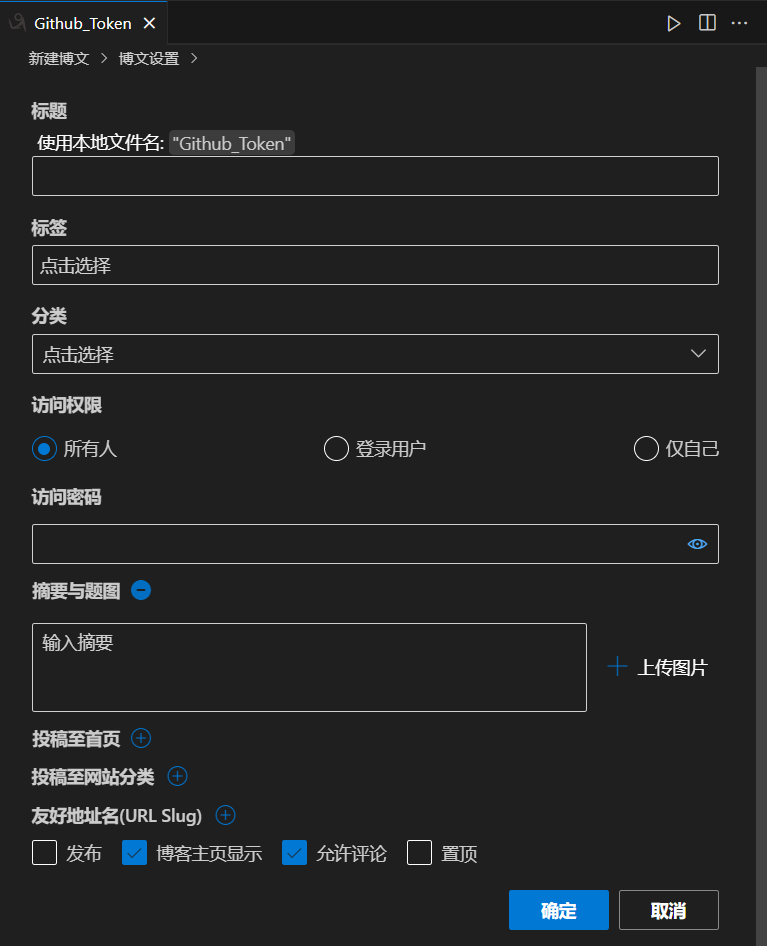Viewport: 767px width, 946px height.
Task: Select the 登录用户 radio option
Action: point(336,449)
